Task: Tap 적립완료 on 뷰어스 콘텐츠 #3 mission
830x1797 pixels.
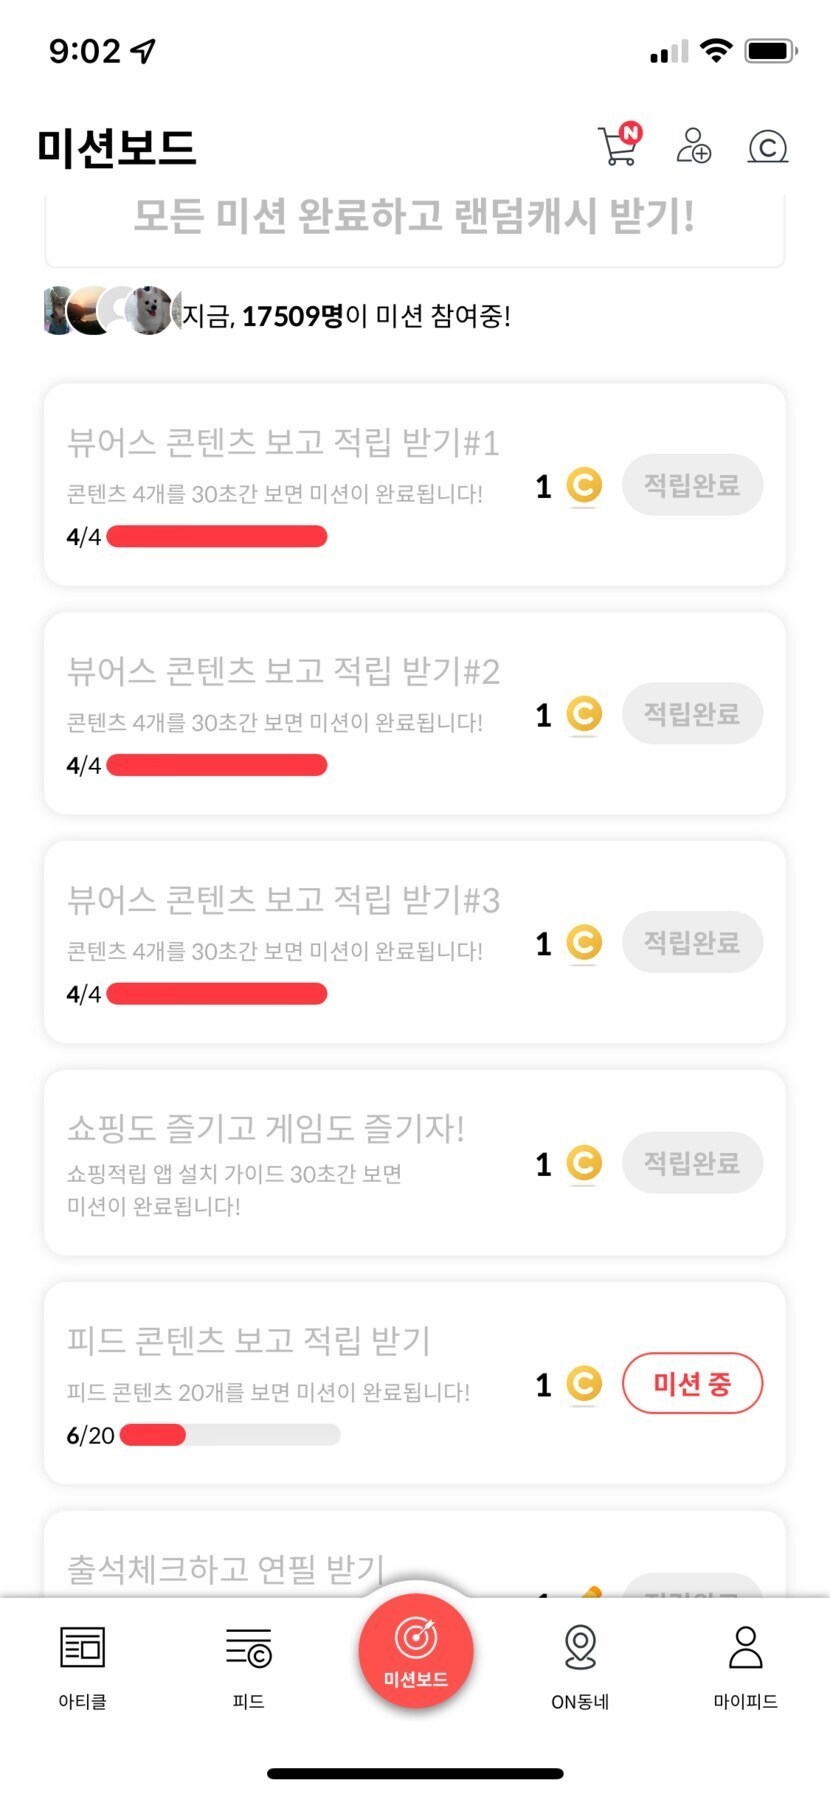Action: [x=692, y=942]
